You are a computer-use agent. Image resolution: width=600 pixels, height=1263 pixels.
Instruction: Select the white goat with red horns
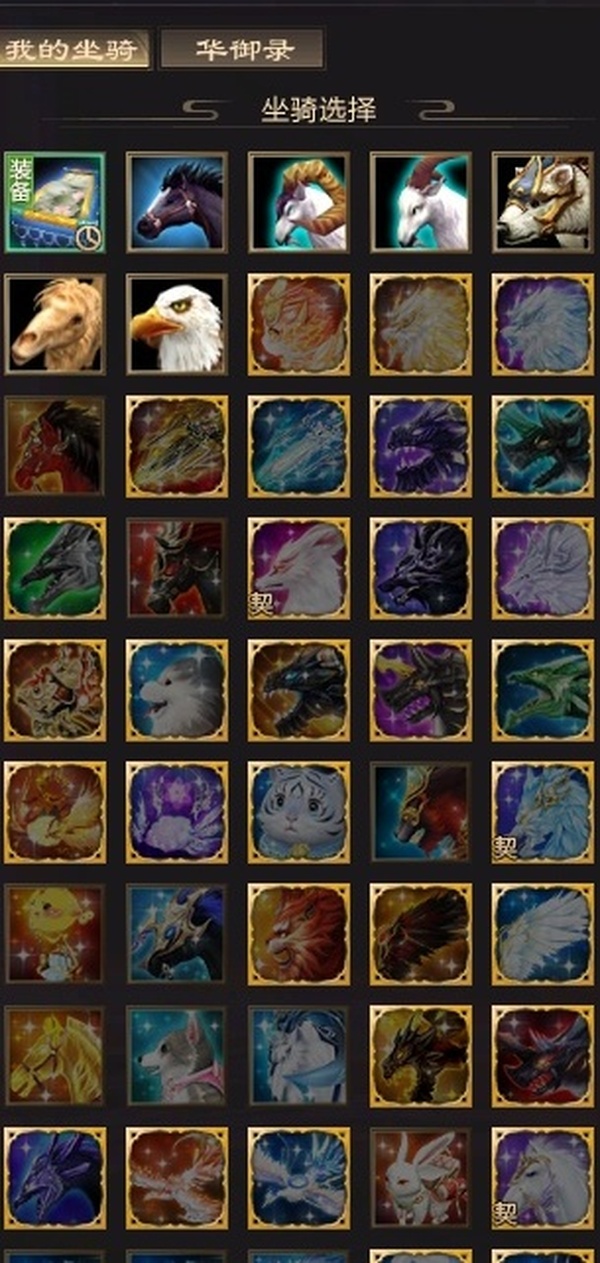pos(421,202)
